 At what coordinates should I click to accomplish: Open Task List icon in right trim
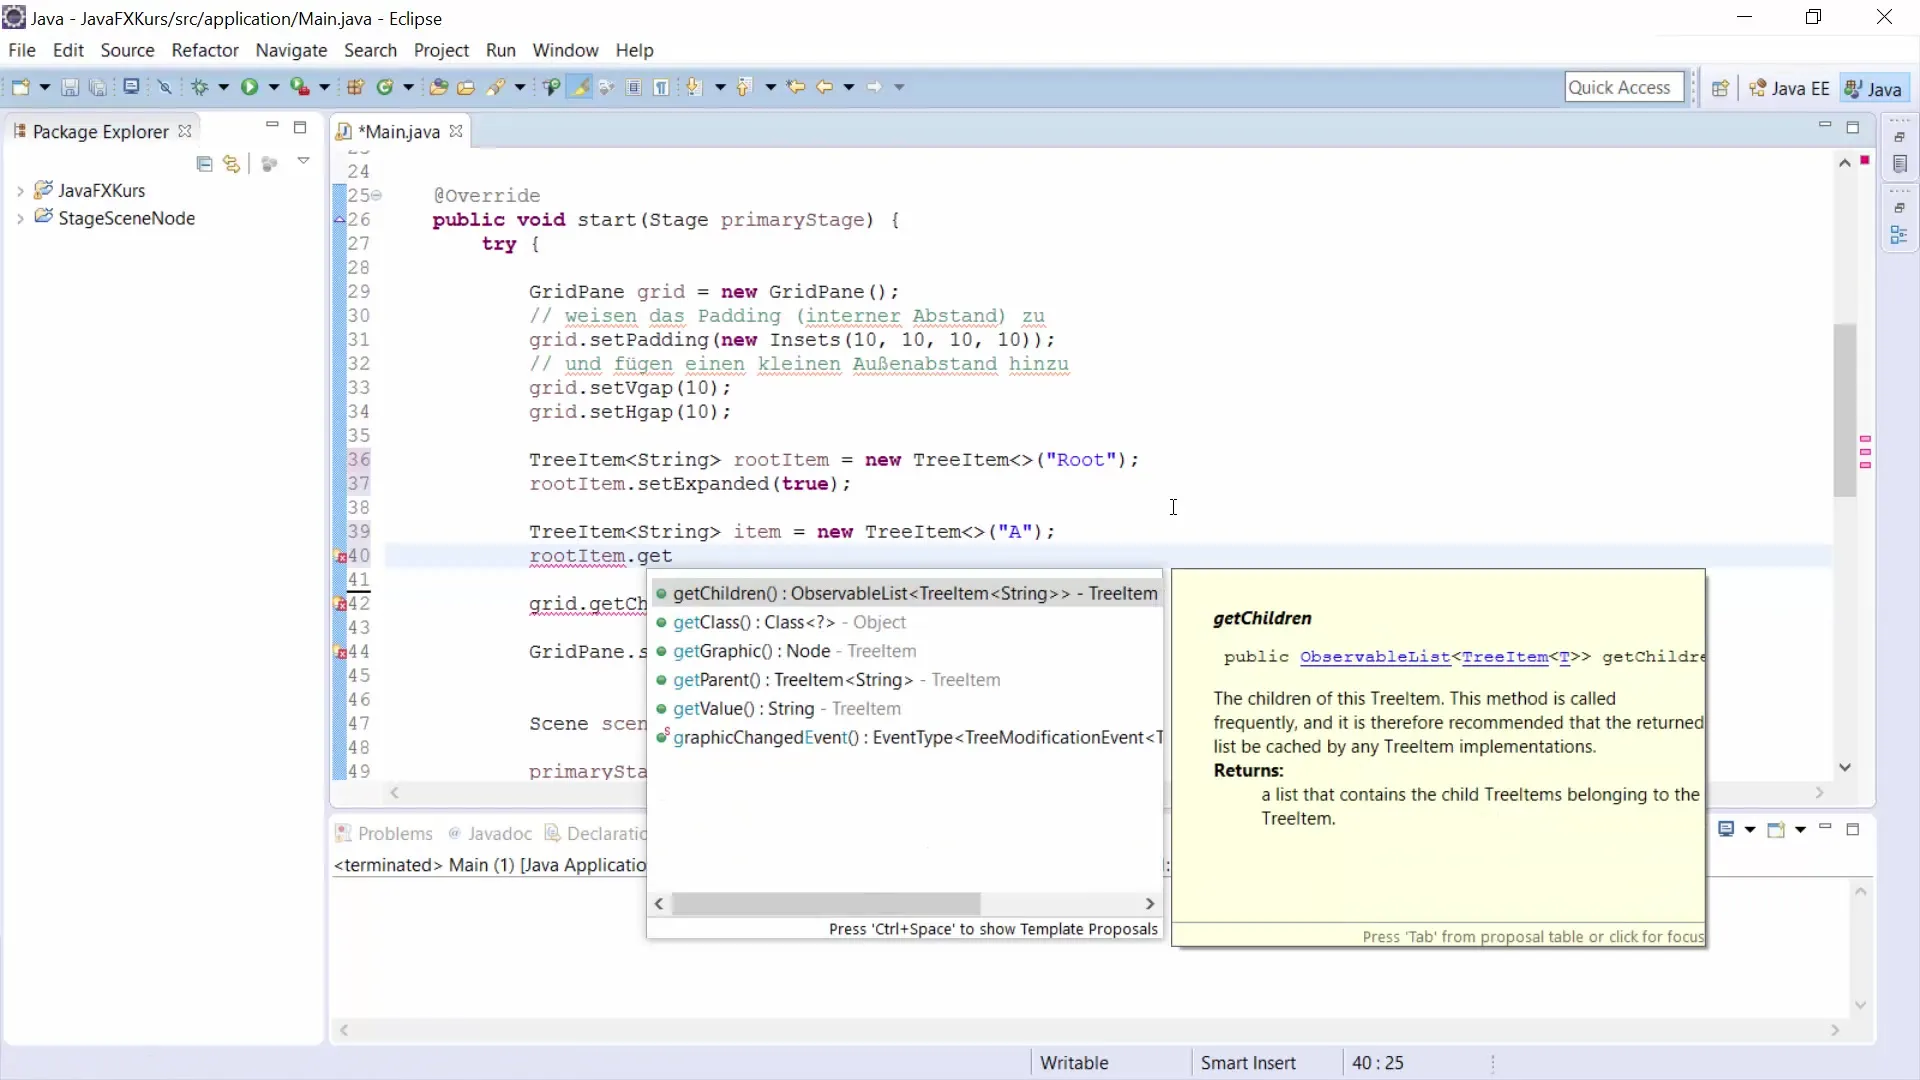point(1900,164)
